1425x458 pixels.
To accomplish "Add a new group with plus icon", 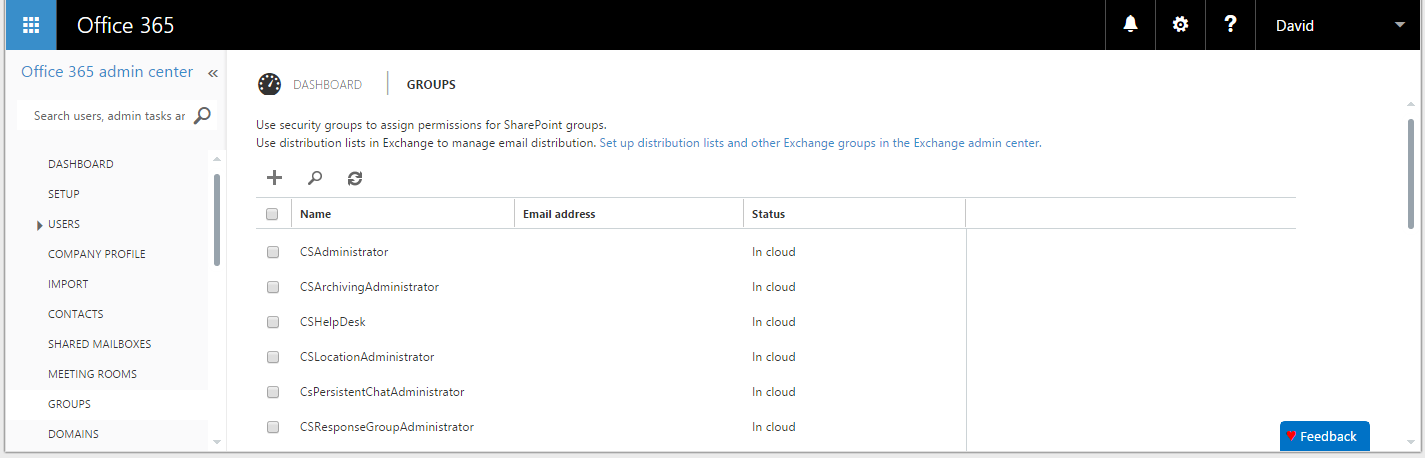I will coord(274,178).
